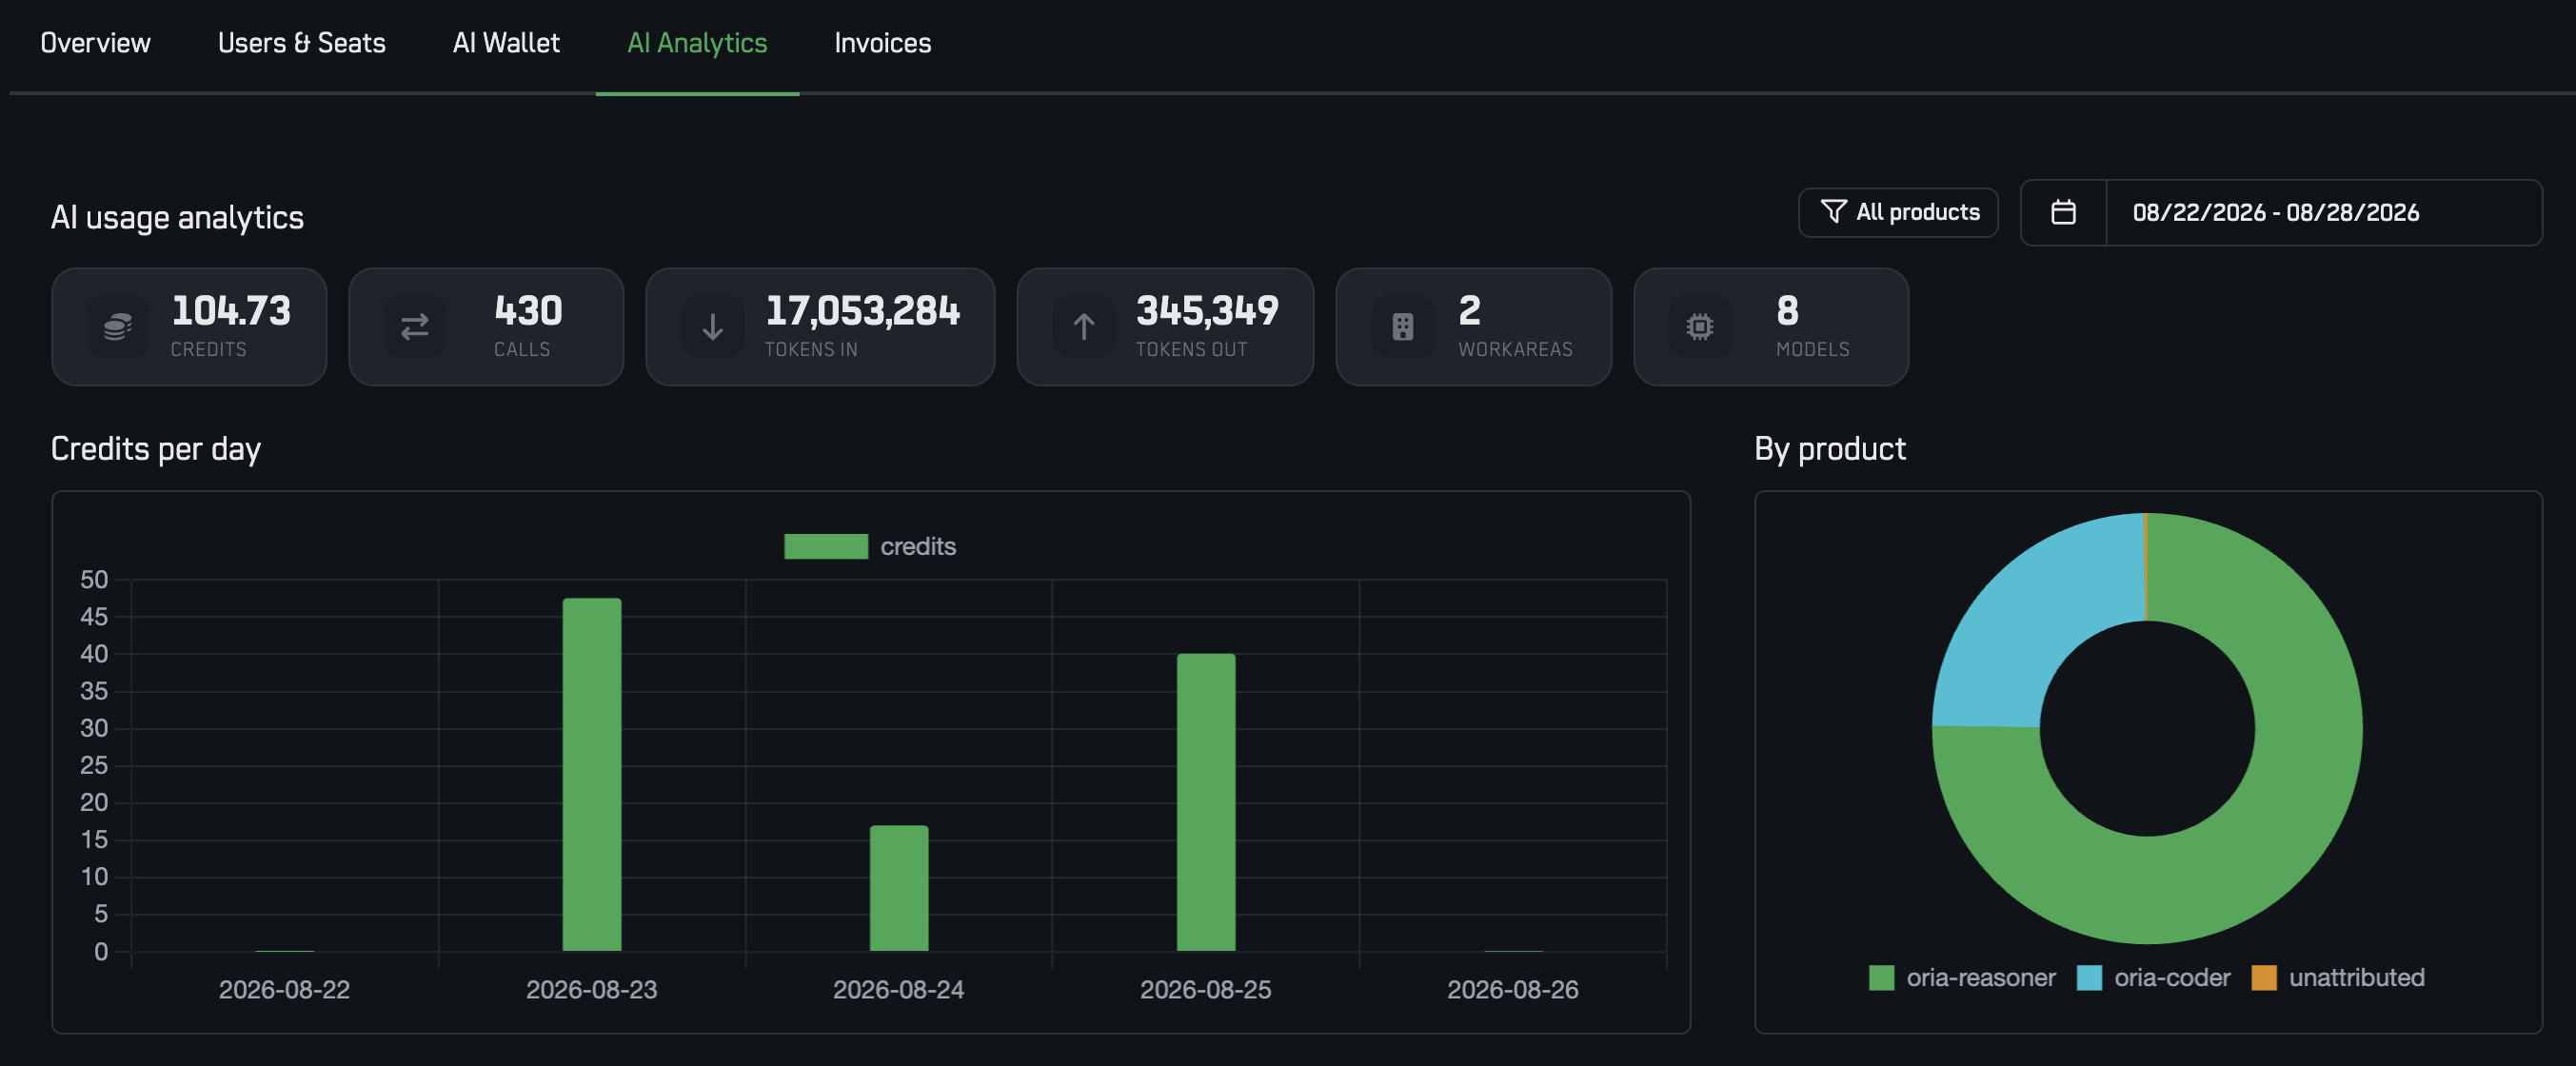Open the Overview tab
The width and height of the screenshot is (2576, 1066).
point(95,43)
